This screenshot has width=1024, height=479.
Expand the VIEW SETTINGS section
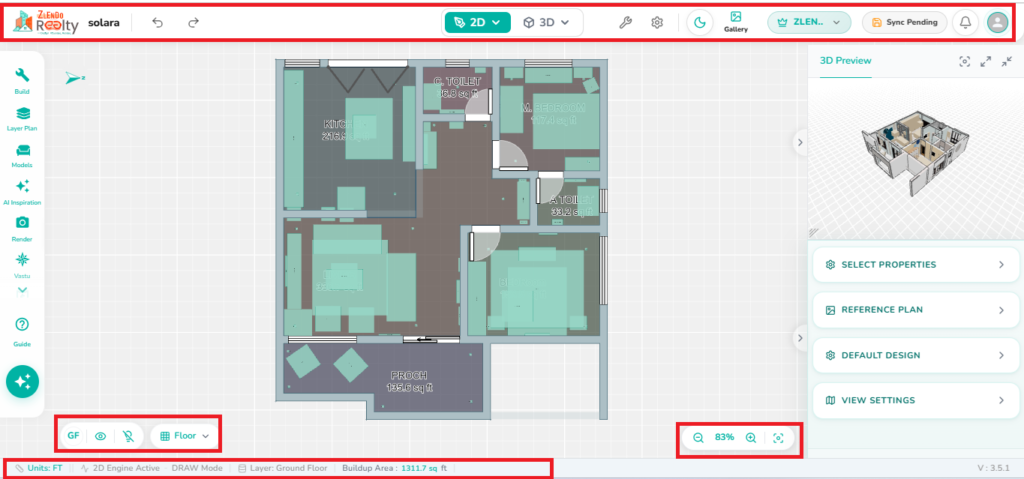916,400
